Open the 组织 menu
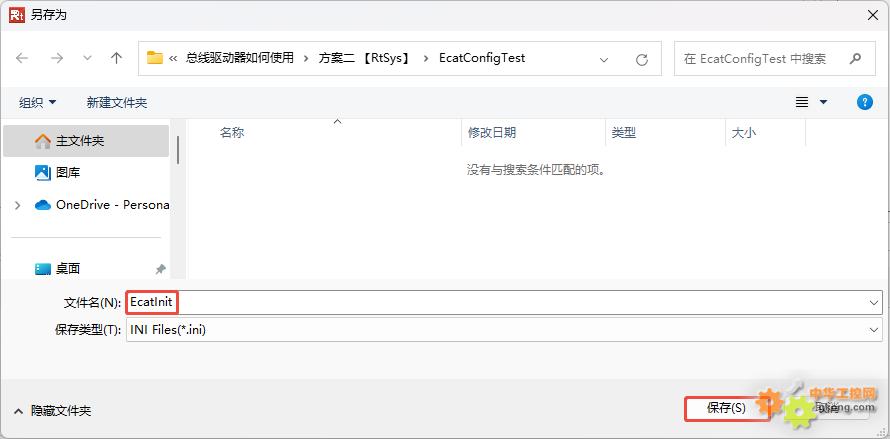 pos(38,102)
